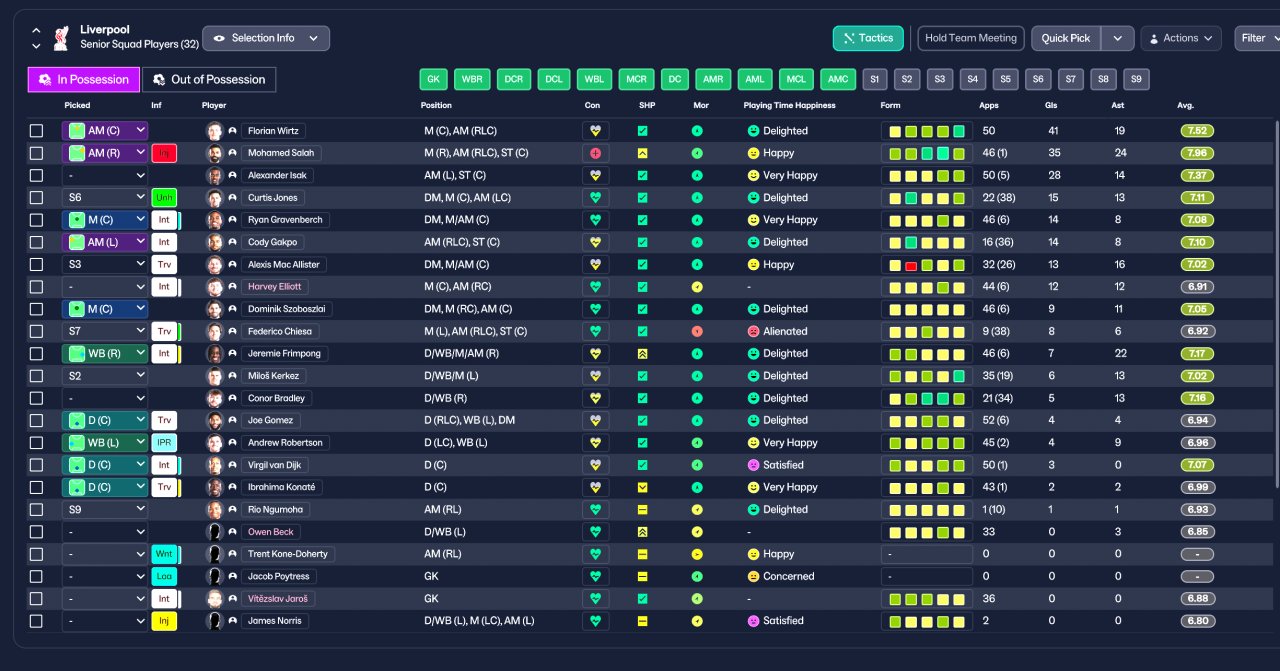Image resolution: width=1280 pixels, height=671 pixels.
Task: Switch to the Out of Possession tab
Action: [x=209, y=80]
